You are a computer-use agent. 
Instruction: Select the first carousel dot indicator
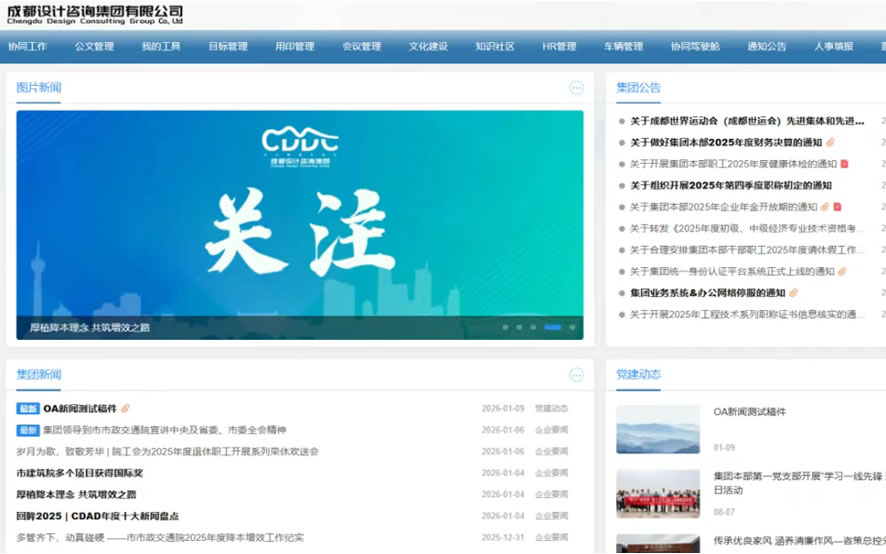[505, 327]
